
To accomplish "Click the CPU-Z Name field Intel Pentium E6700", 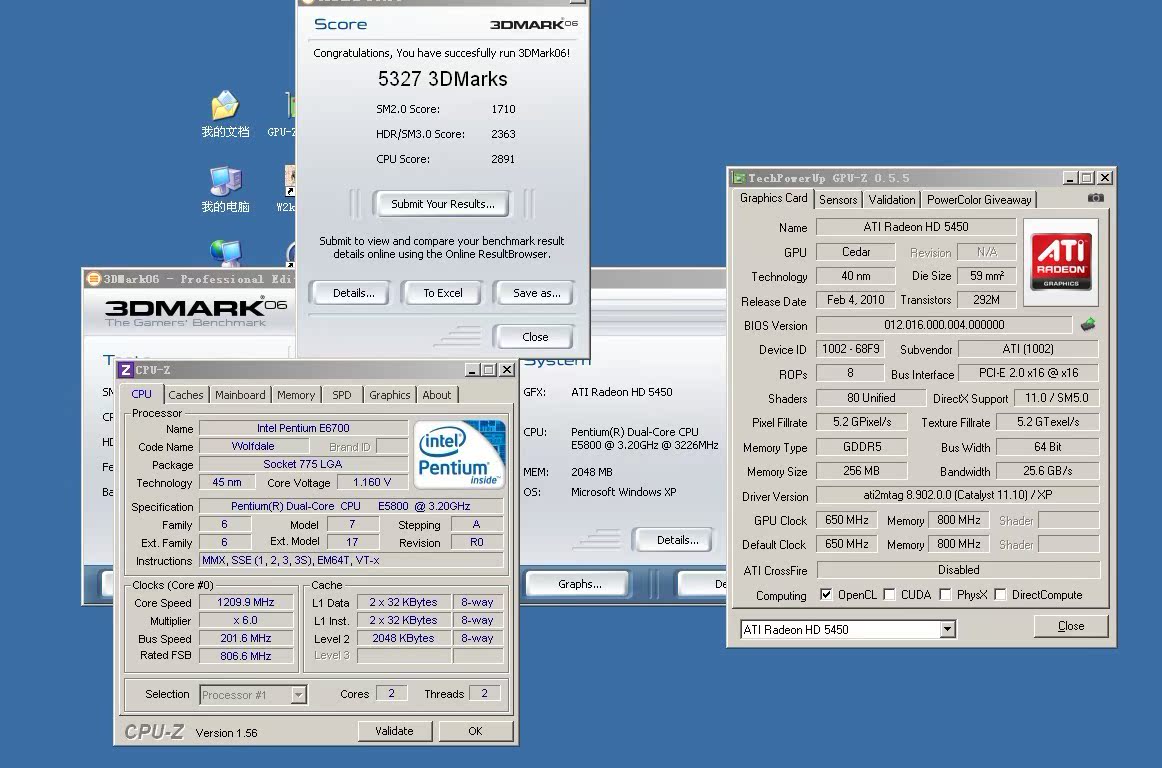I will (x=303, y=428).
